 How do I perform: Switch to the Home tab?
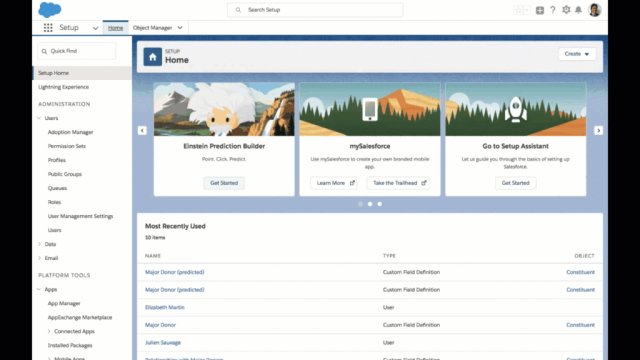(x=116, y=28)
